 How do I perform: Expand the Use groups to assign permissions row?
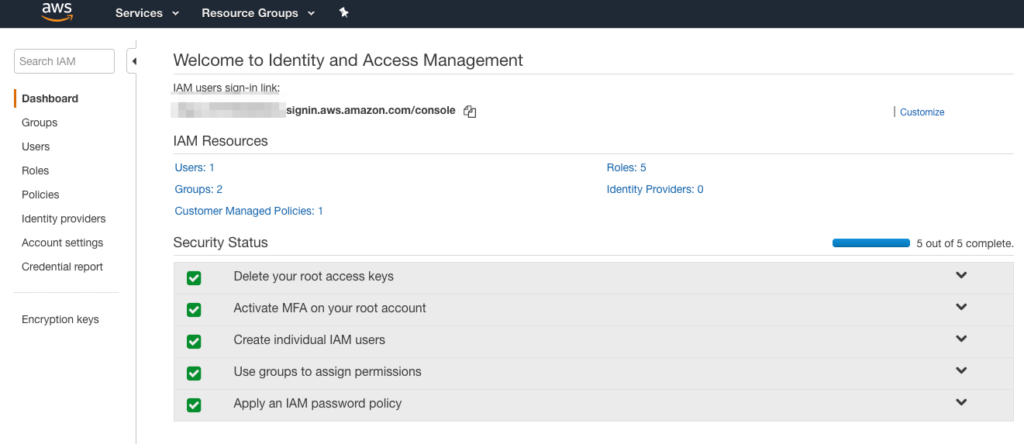[x=961, y=370]
